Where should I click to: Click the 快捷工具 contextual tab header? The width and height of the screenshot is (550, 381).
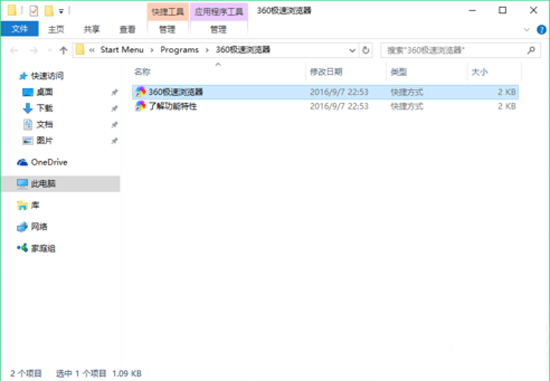pos(168,12)
